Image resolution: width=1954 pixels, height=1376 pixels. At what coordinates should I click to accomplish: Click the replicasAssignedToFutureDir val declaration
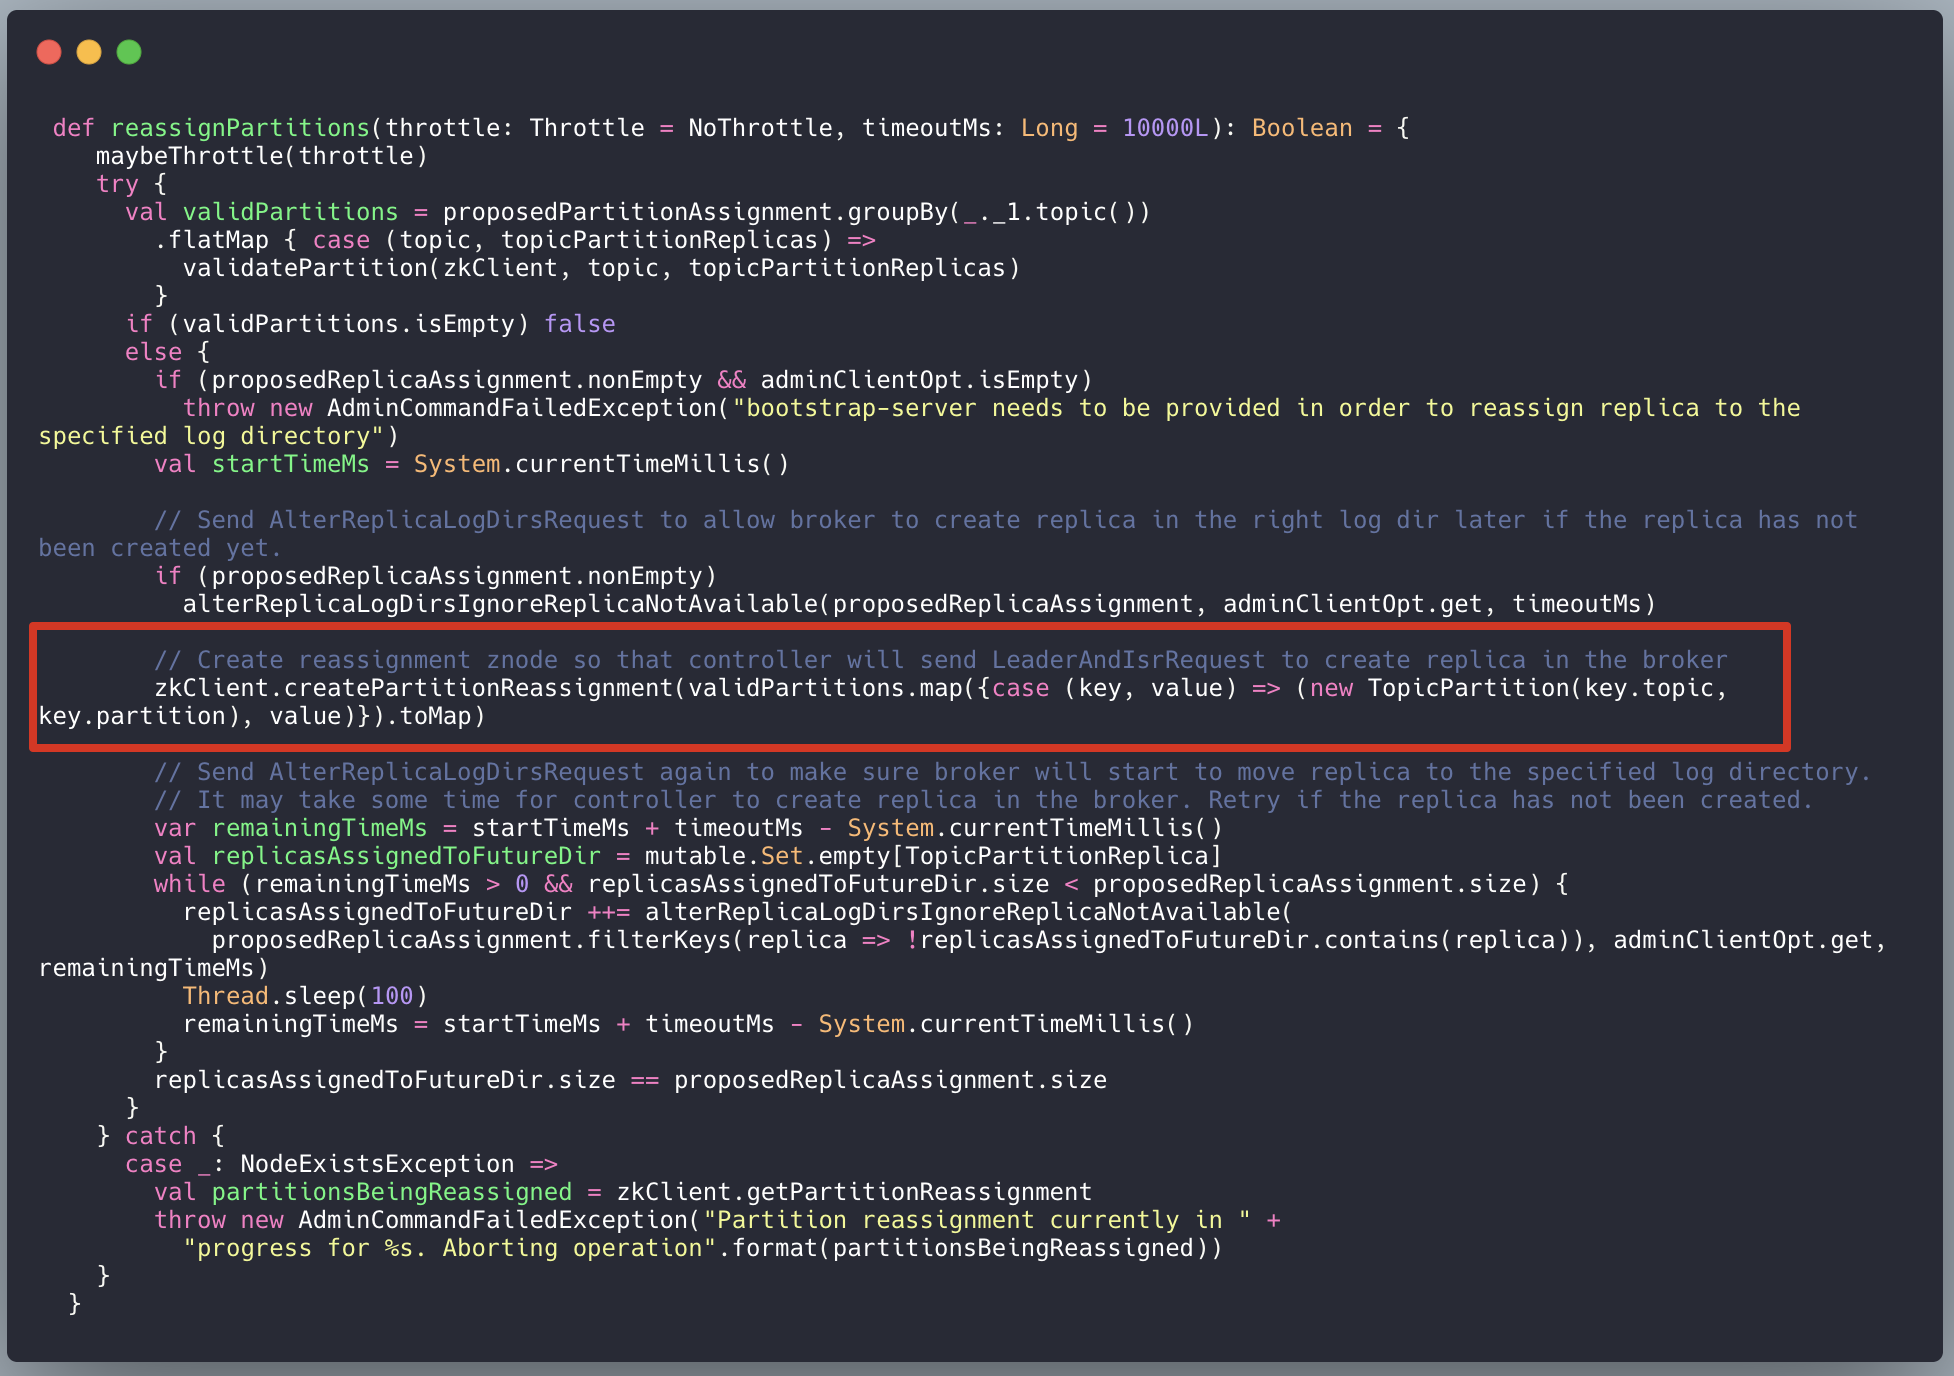405,856
